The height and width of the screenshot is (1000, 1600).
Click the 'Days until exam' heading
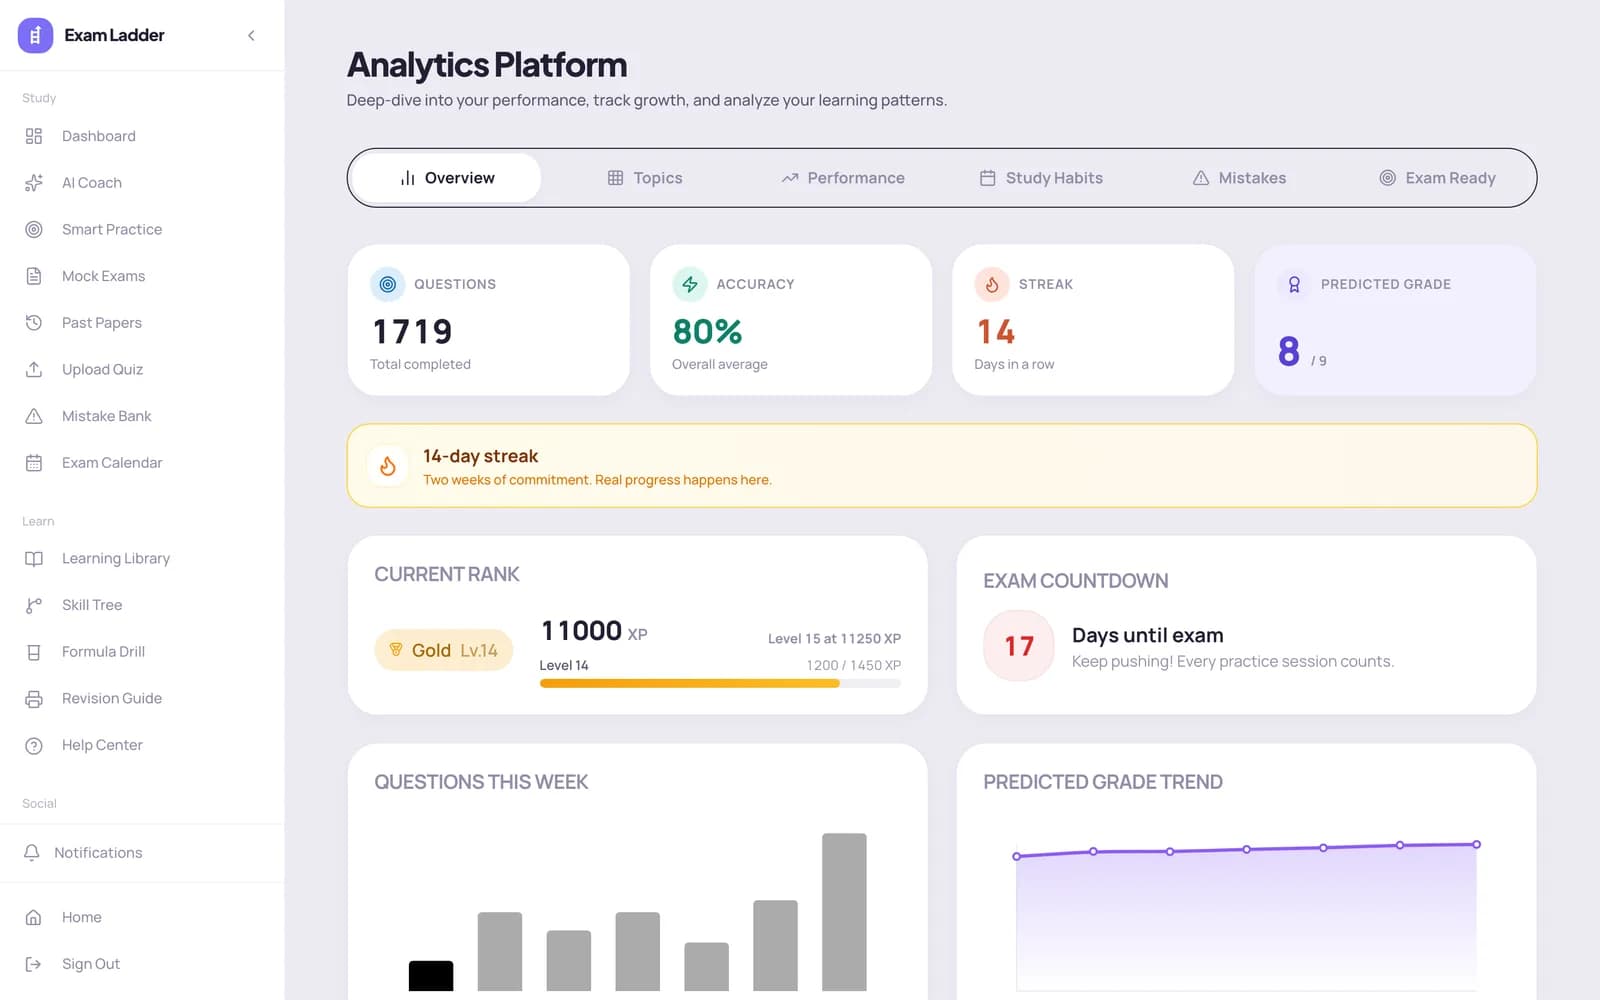[1148, 636]
